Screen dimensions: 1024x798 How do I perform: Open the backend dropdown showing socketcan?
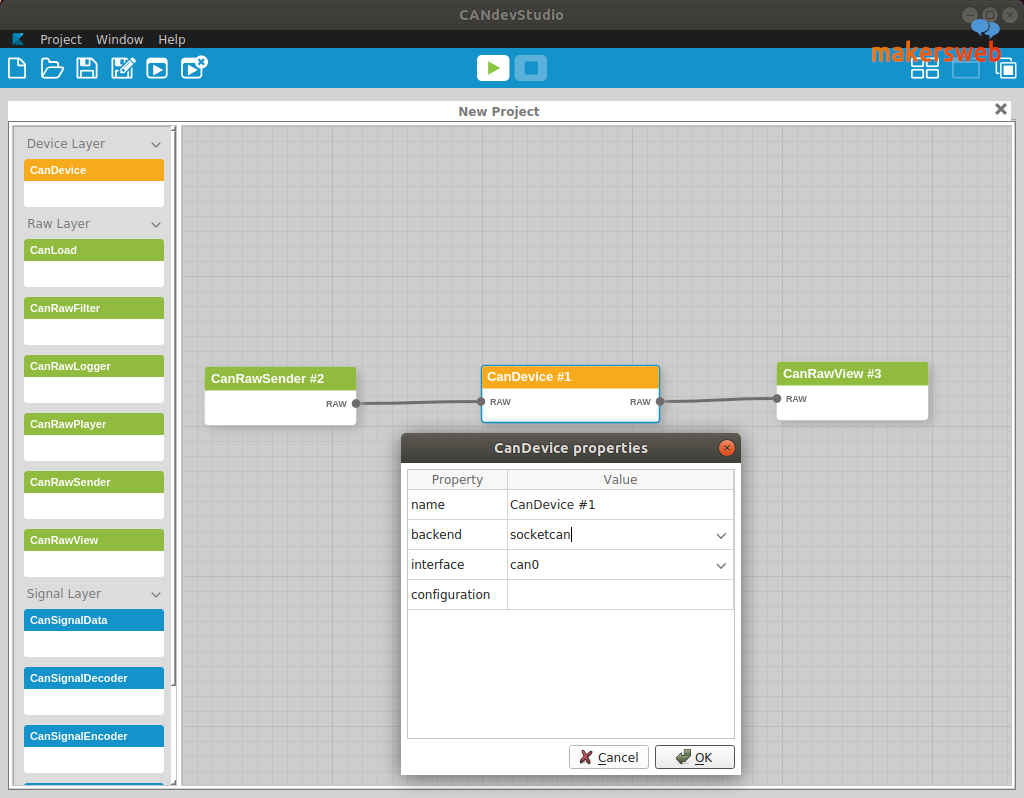tap(721, 535)
